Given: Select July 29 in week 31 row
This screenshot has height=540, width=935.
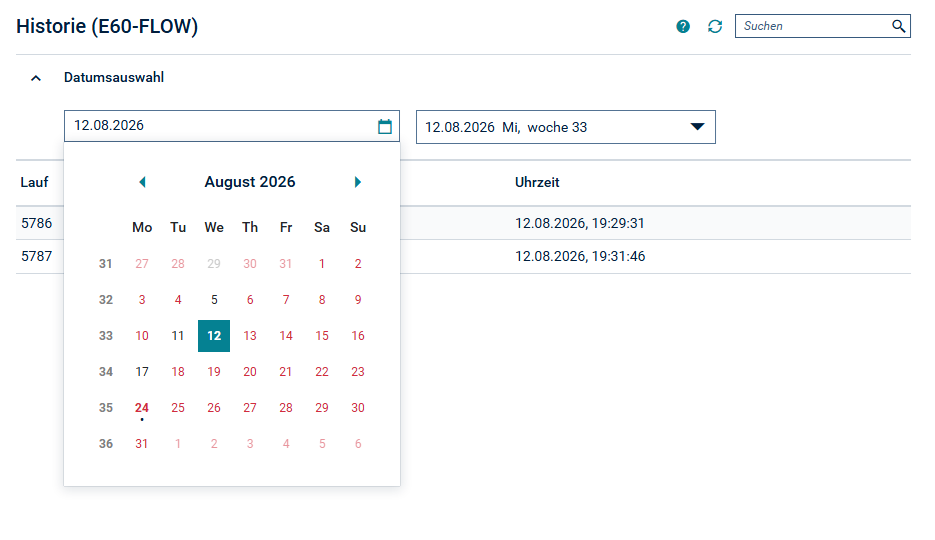Looking at the screenshot, I should [x=214, y=263].
